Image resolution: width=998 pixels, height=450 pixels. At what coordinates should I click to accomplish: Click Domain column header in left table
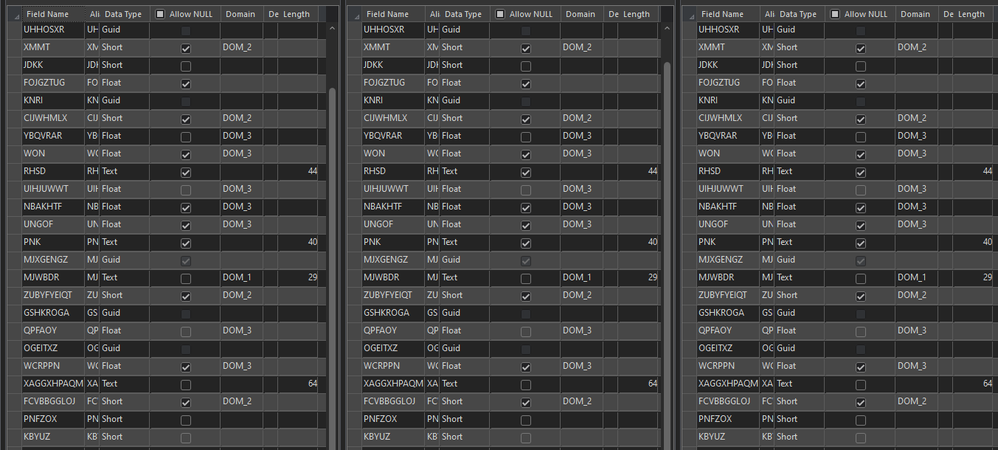point(242,14)
